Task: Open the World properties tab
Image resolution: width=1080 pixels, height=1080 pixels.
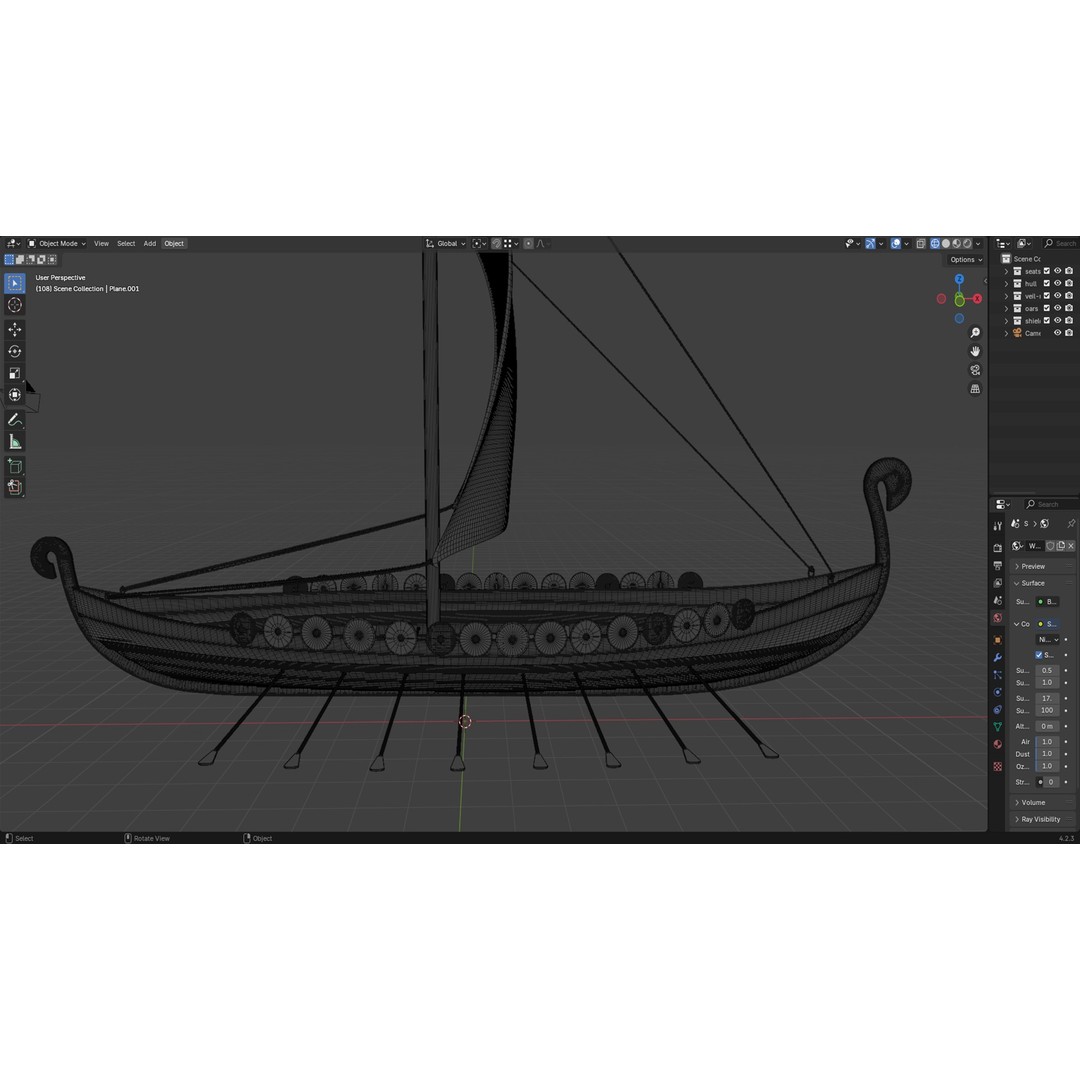Action: 997,617
